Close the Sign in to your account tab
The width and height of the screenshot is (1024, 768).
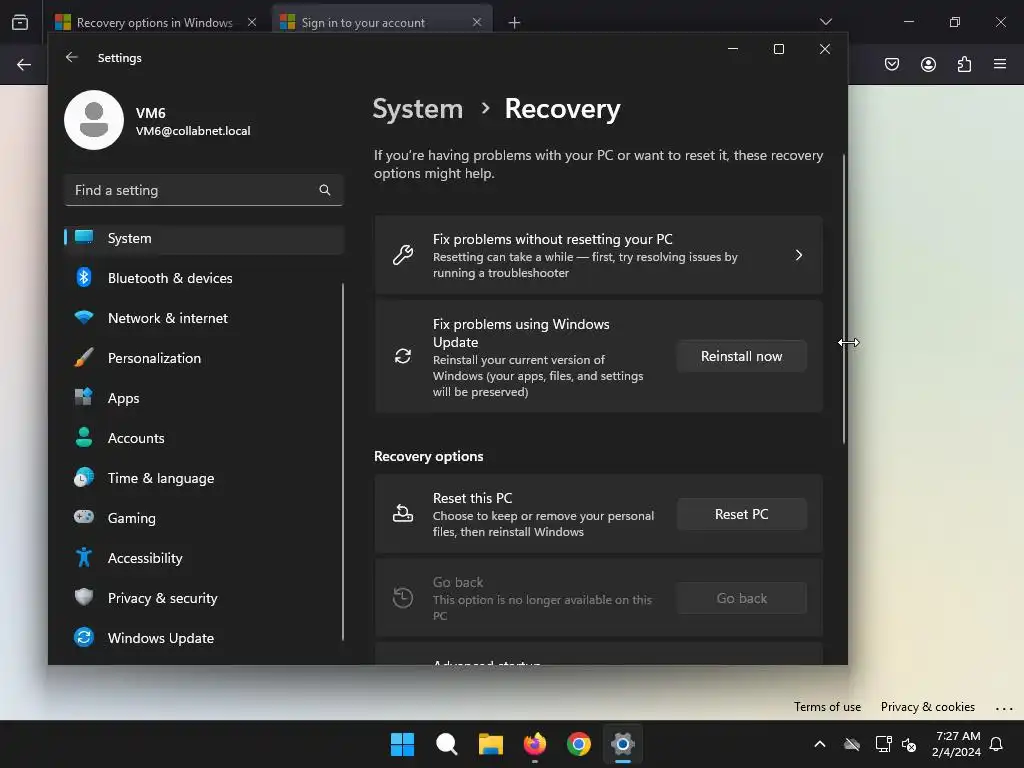(477, 22)
